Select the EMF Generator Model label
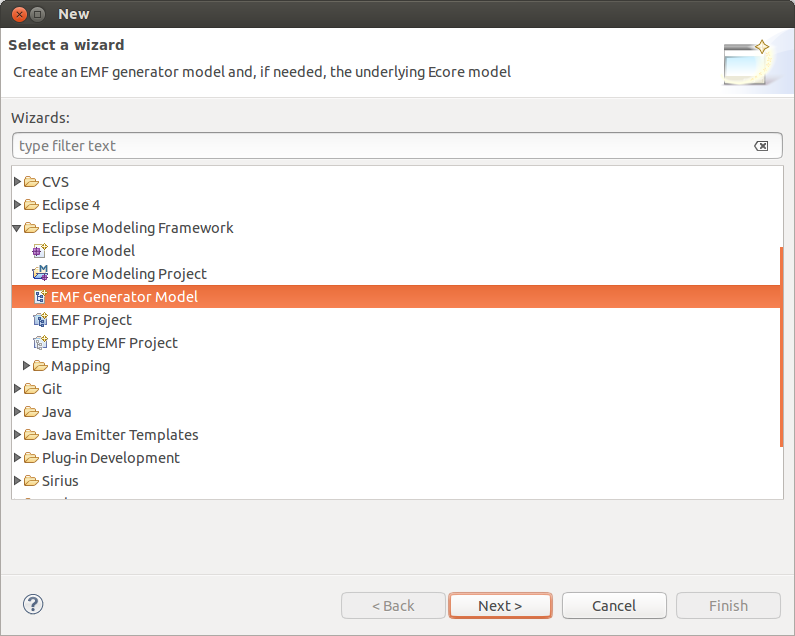This screenshot has height=636, width=795. tap(124, 297)
